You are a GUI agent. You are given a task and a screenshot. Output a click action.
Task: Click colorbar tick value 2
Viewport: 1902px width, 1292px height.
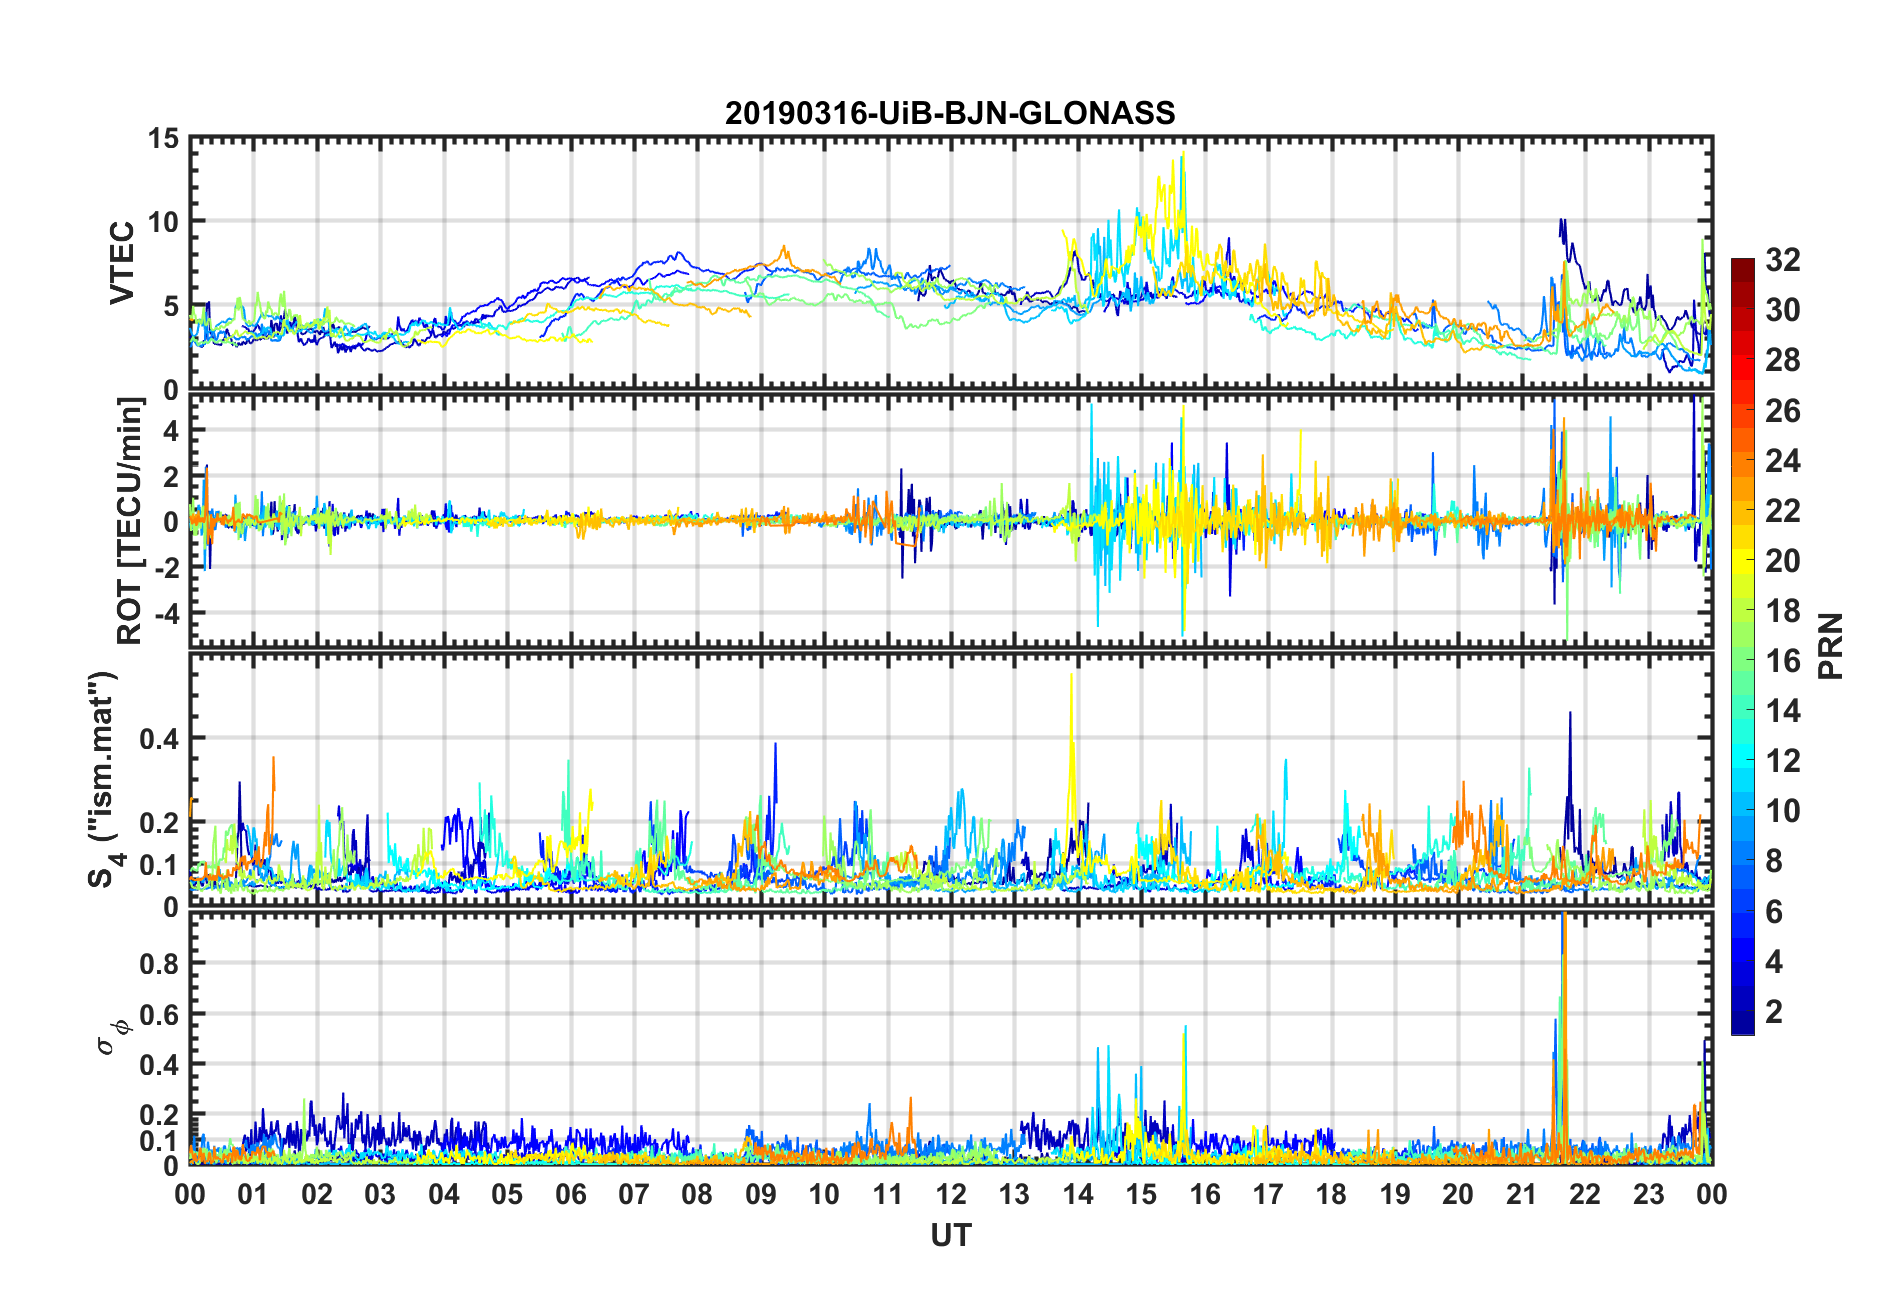1774,1011
